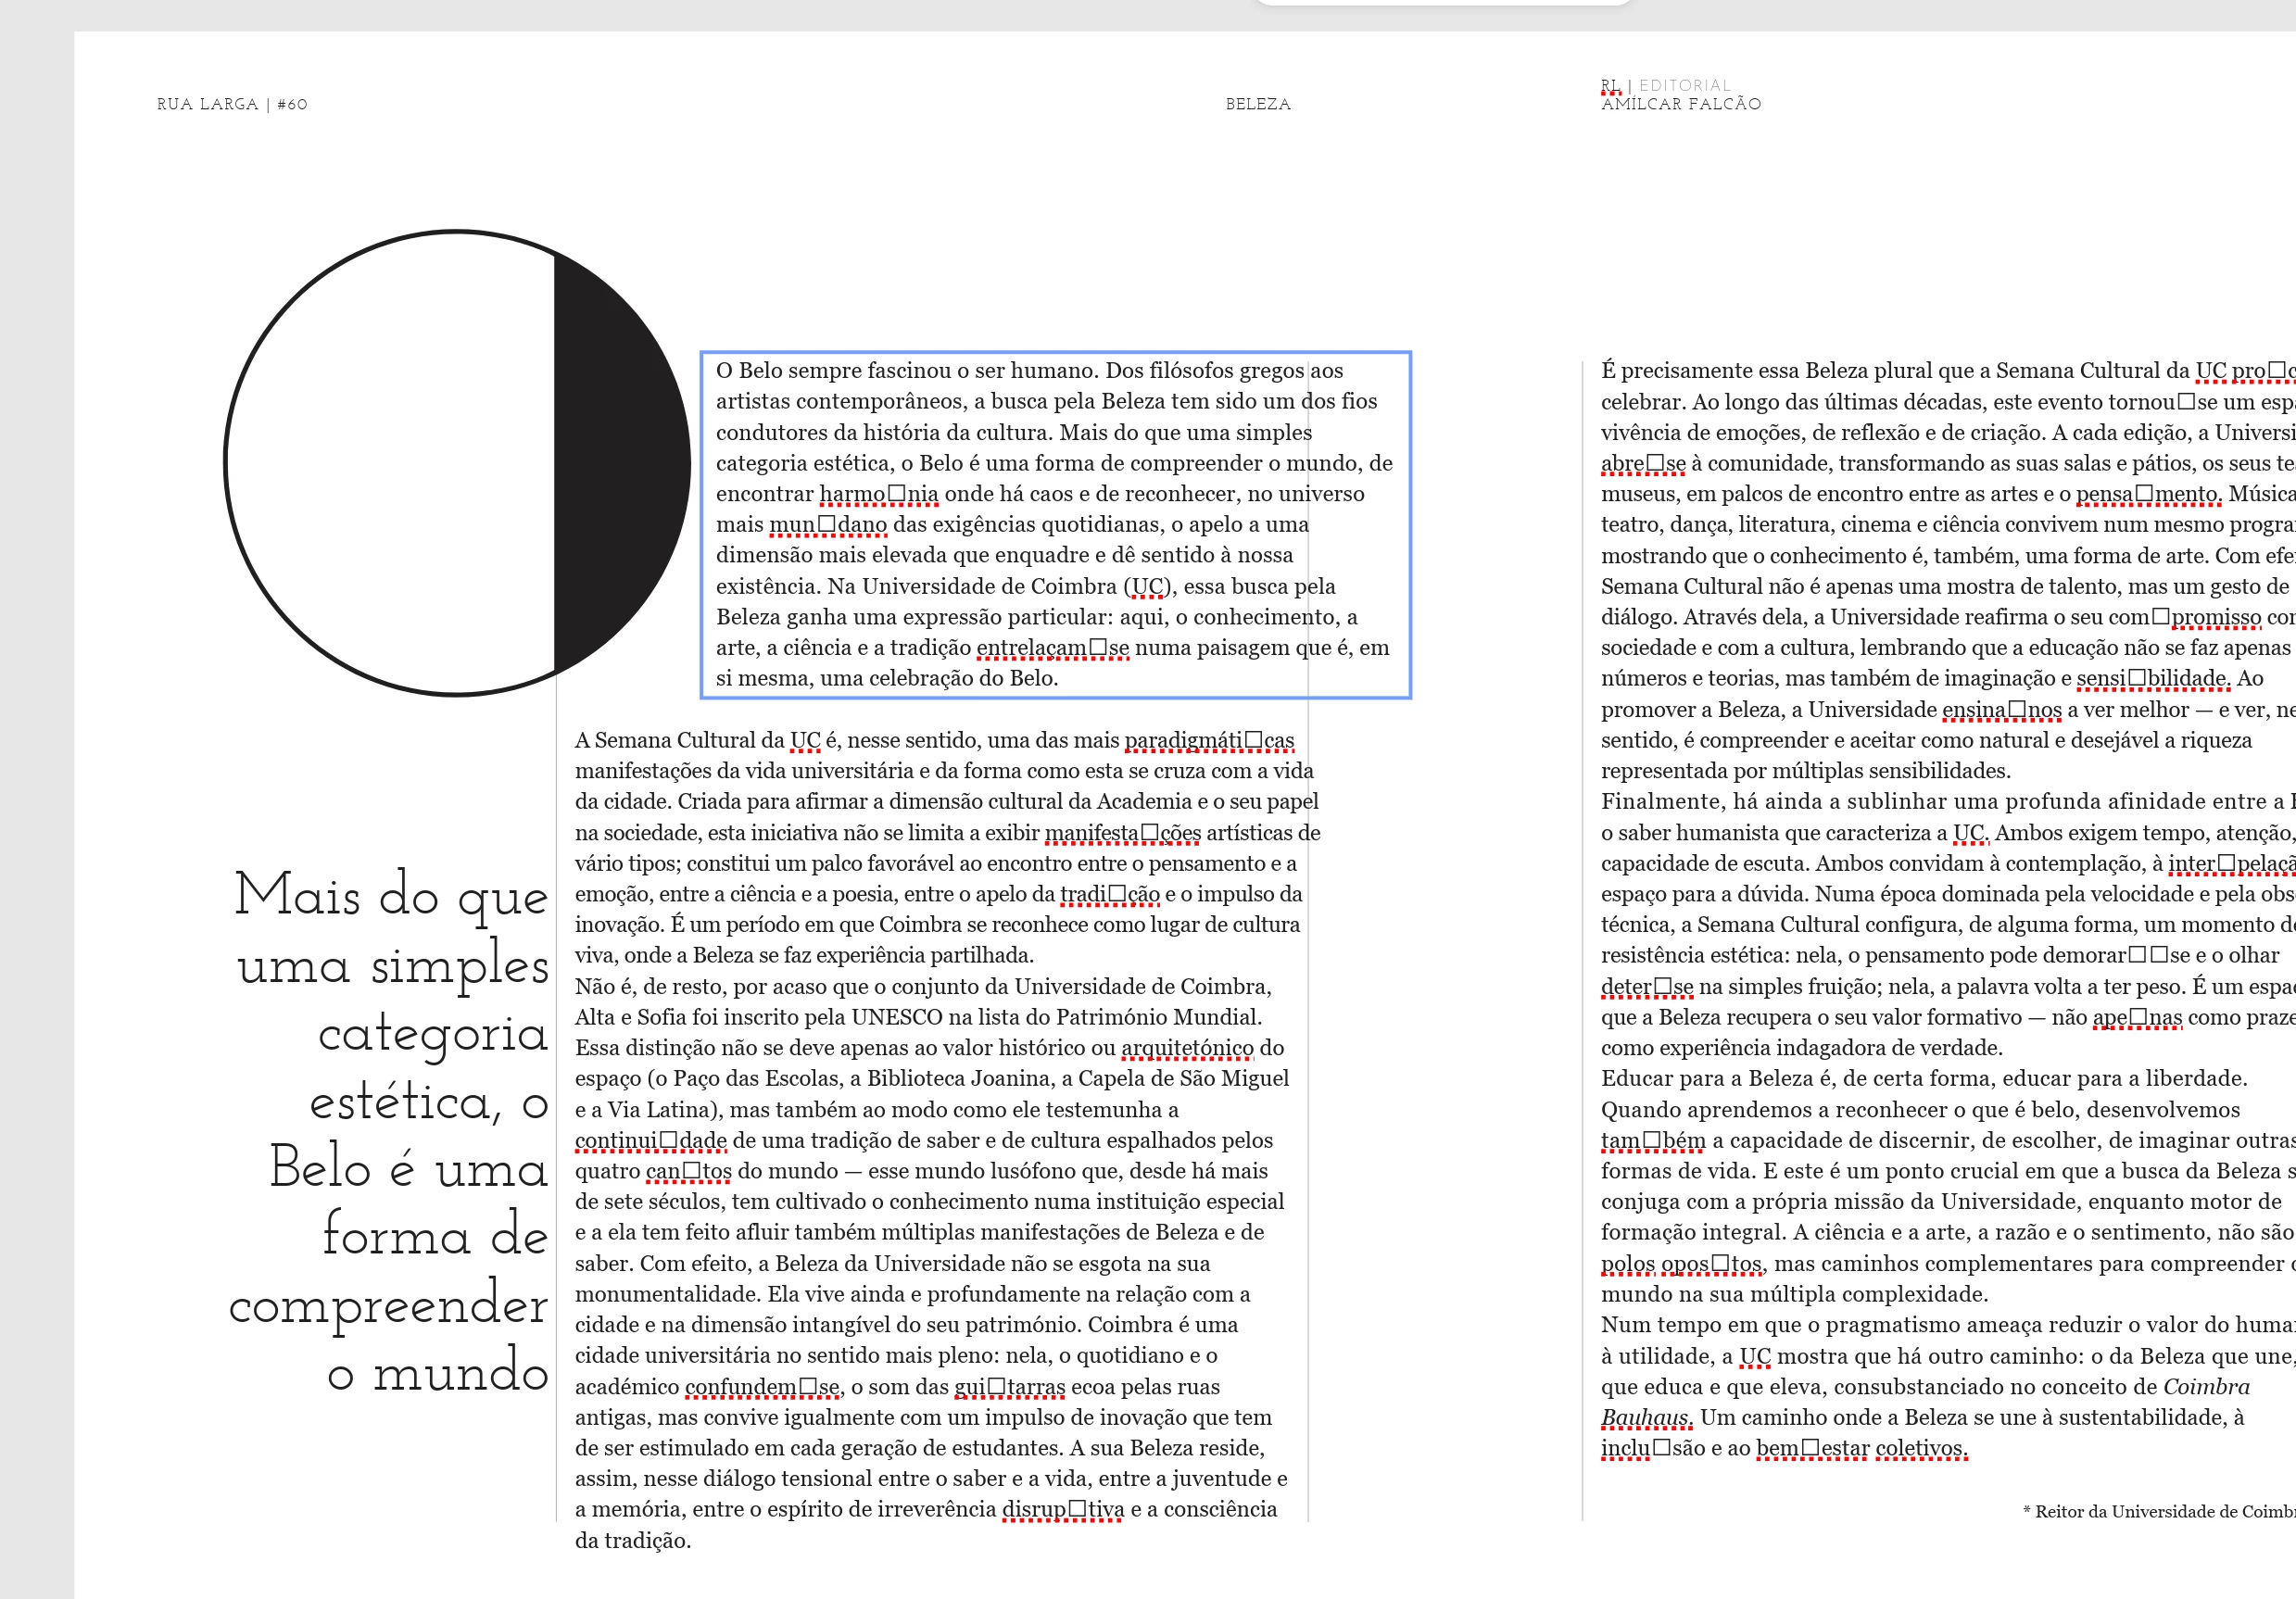Click the flagged word 'disrup□tiva'
This screenshot has height=1599, width=2296.
pos(1062,1510)
